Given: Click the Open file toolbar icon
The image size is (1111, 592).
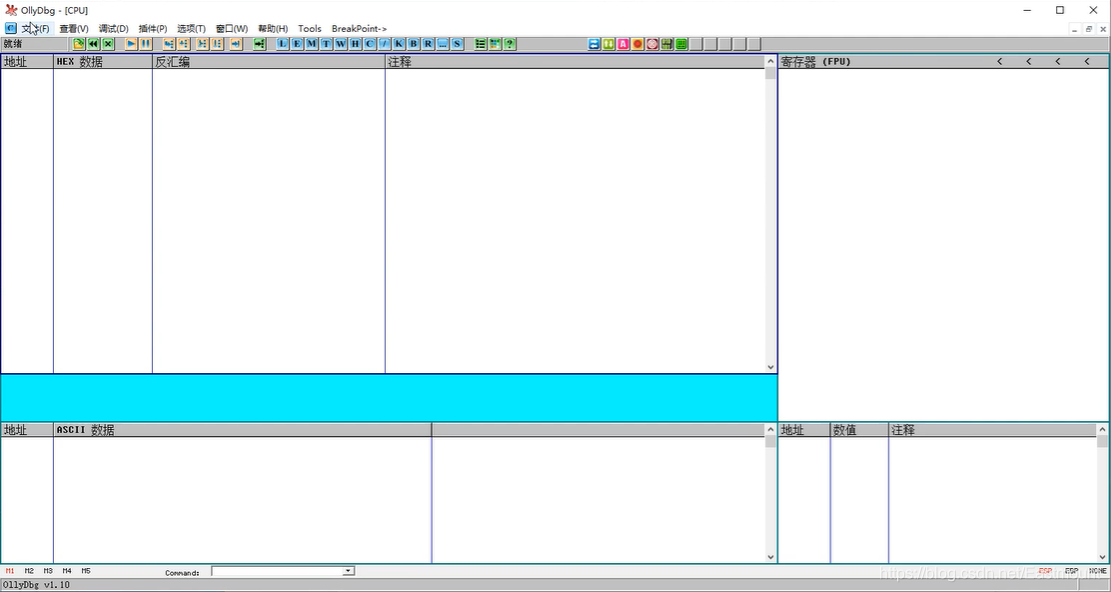Looking at the screenshot, I should tap(79, 44).
